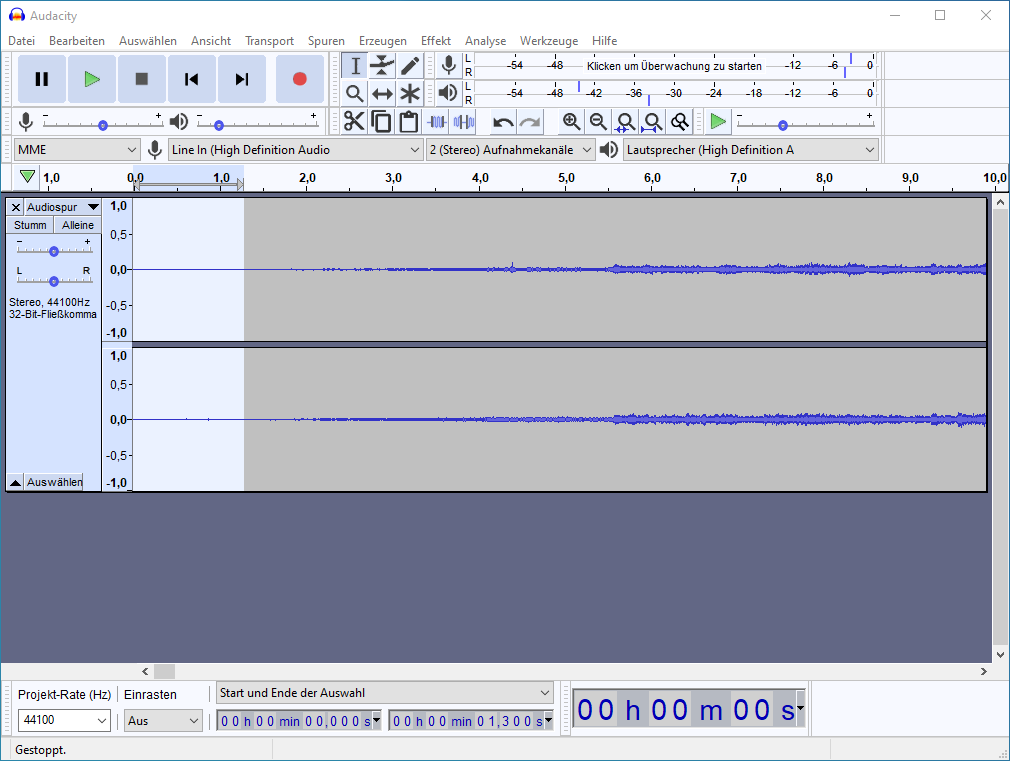Select the Draw (pencil) tool
This screenshot has width=1010, height=761.
[x=410, y=66]
